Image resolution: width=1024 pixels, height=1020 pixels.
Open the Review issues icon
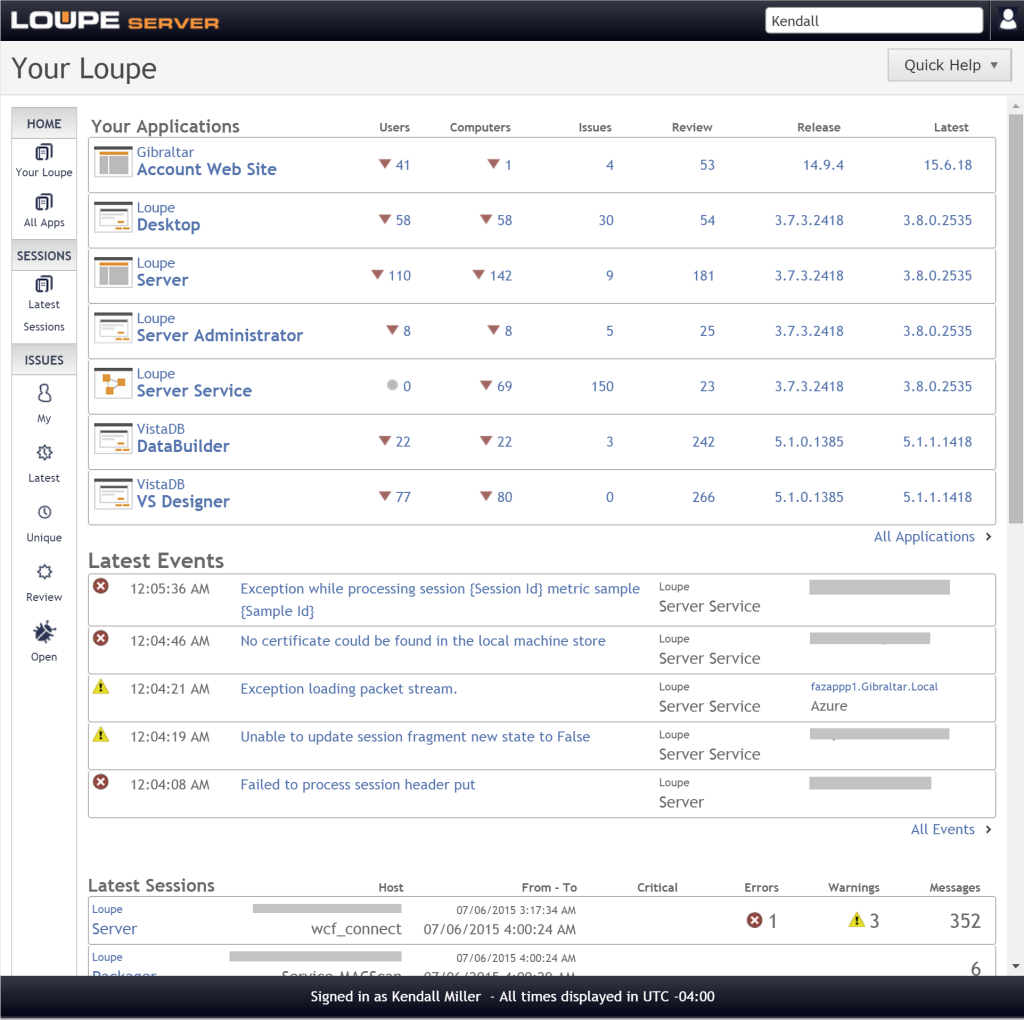(x=43, y=571)
